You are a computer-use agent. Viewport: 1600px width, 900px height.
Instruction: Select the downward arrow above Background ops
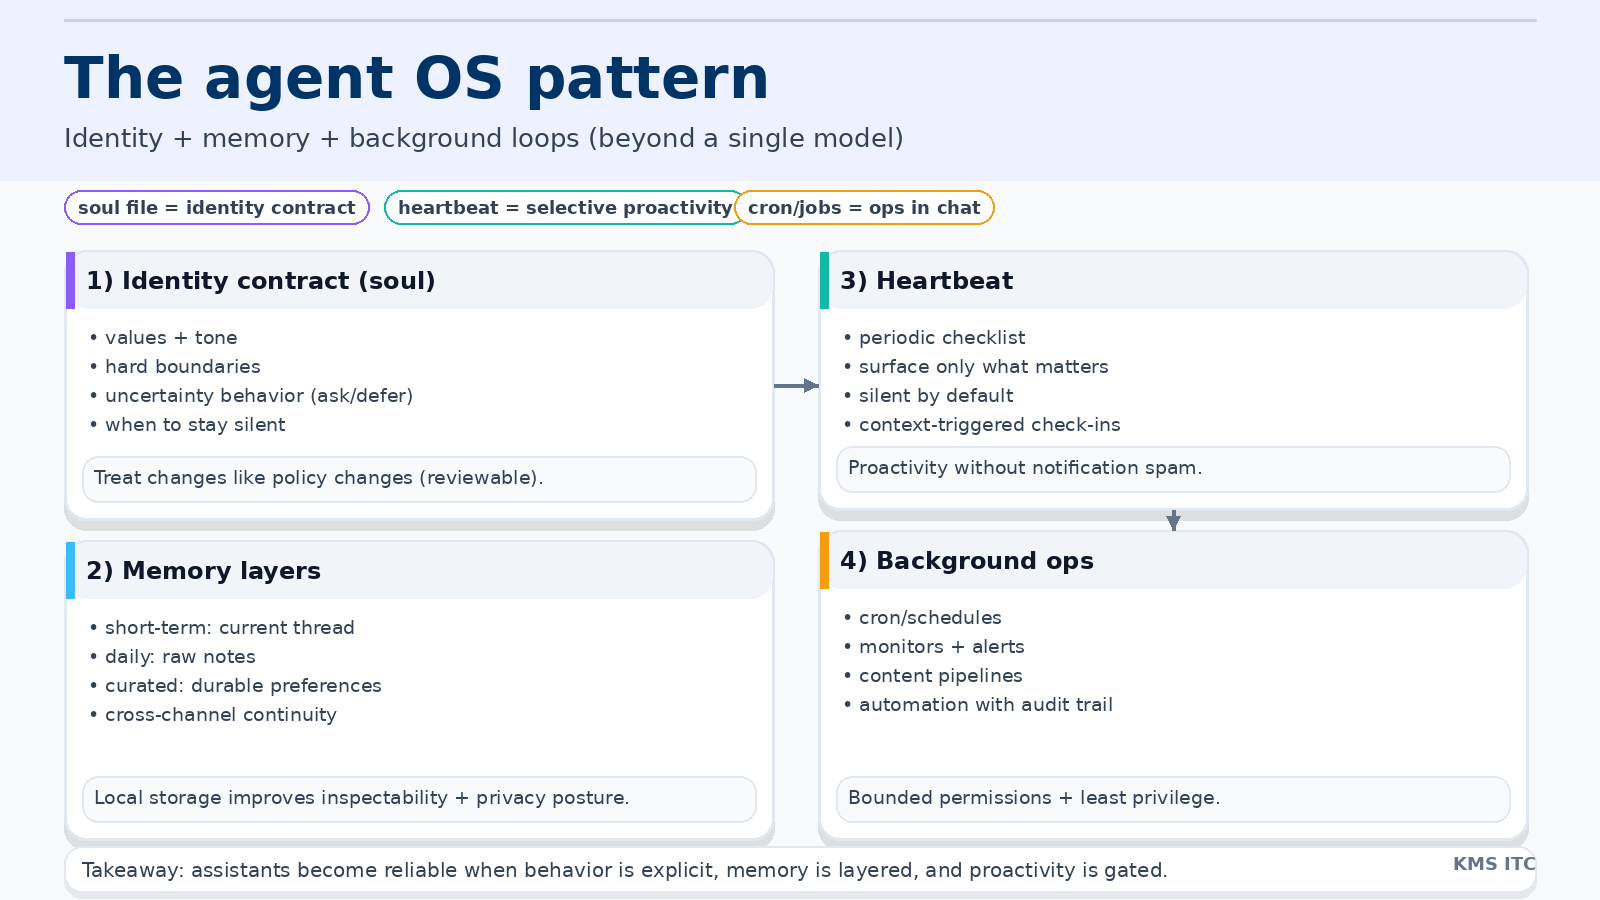point(1173,520)
